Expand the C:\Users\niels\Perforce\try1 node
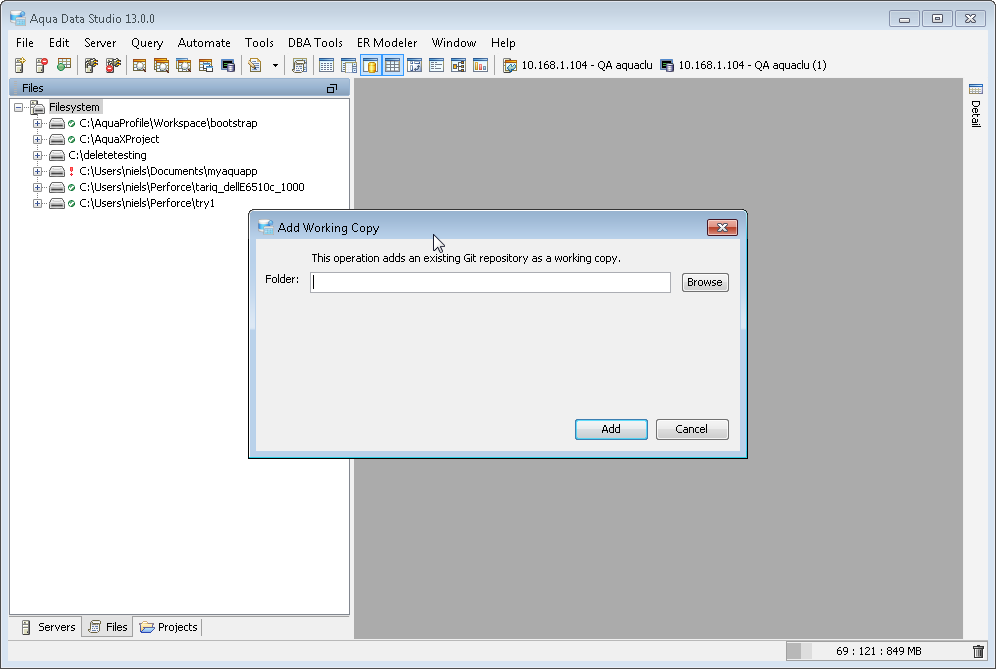Image resolution: width=996 pixels, height=669 pixels. [37, 203]
